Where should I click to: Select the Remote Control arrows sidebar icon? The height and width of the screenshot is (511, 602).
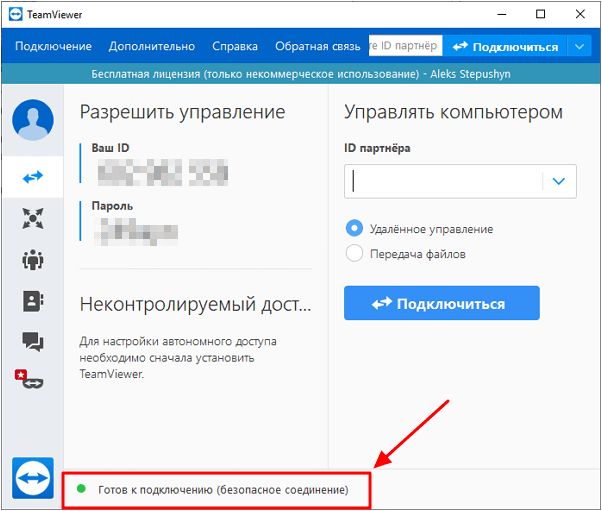point(33,177)
